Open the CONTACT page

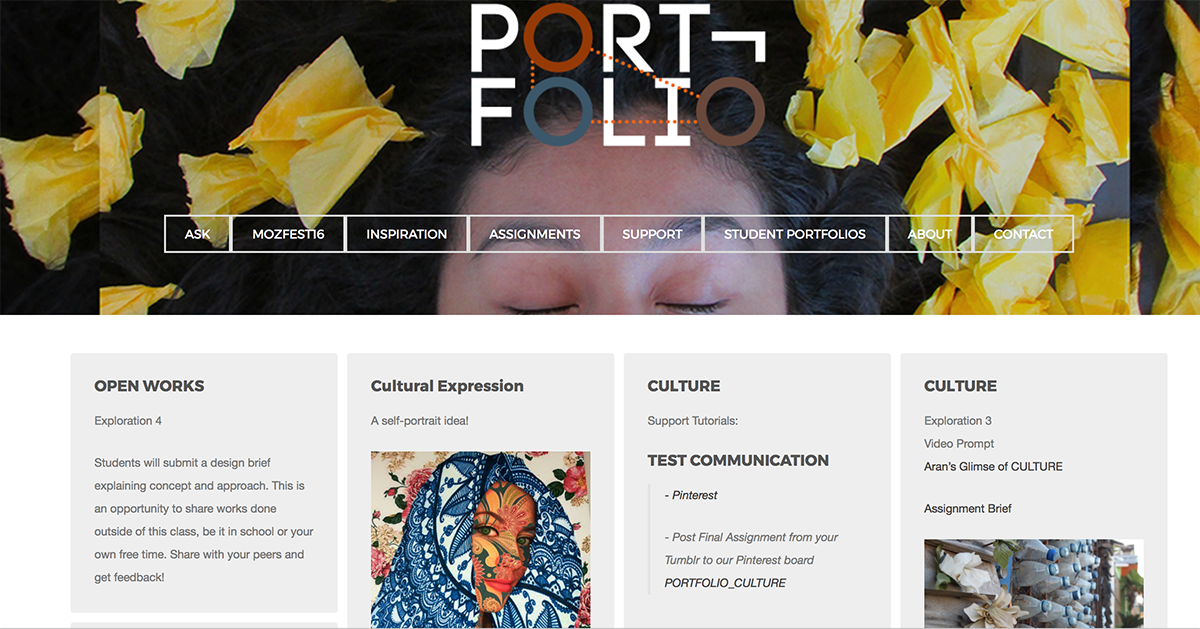click(1023, 234)
